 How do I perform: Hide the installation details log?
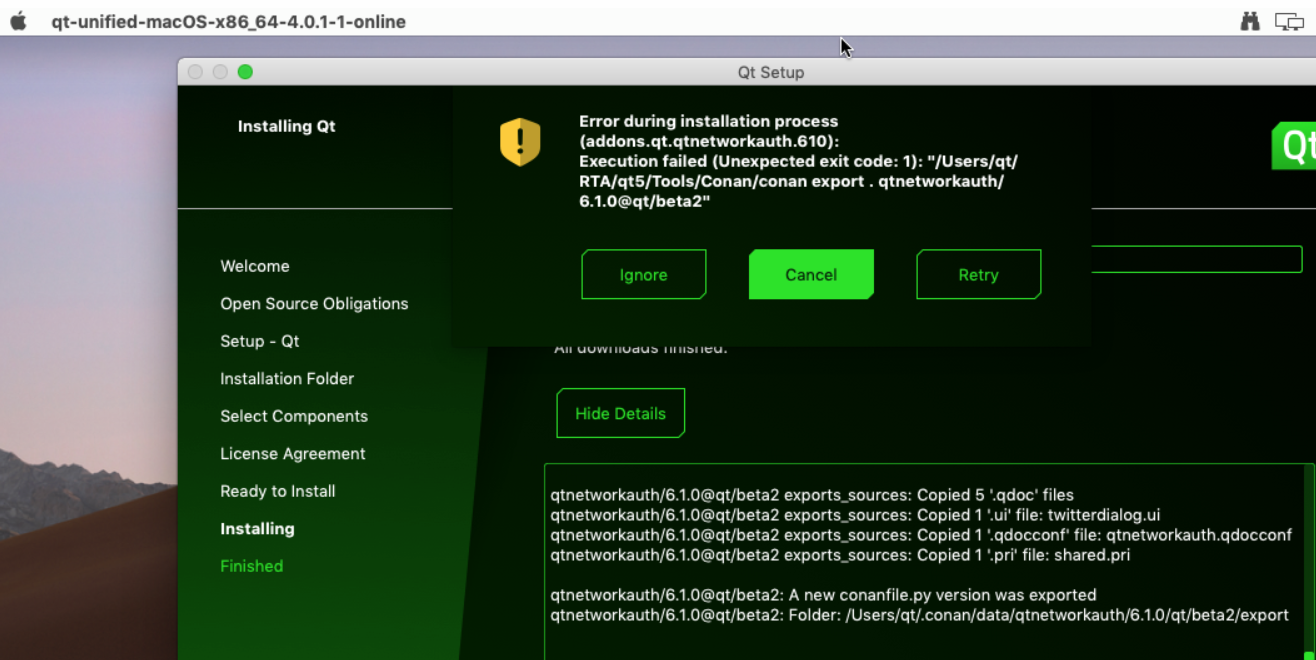620,413
